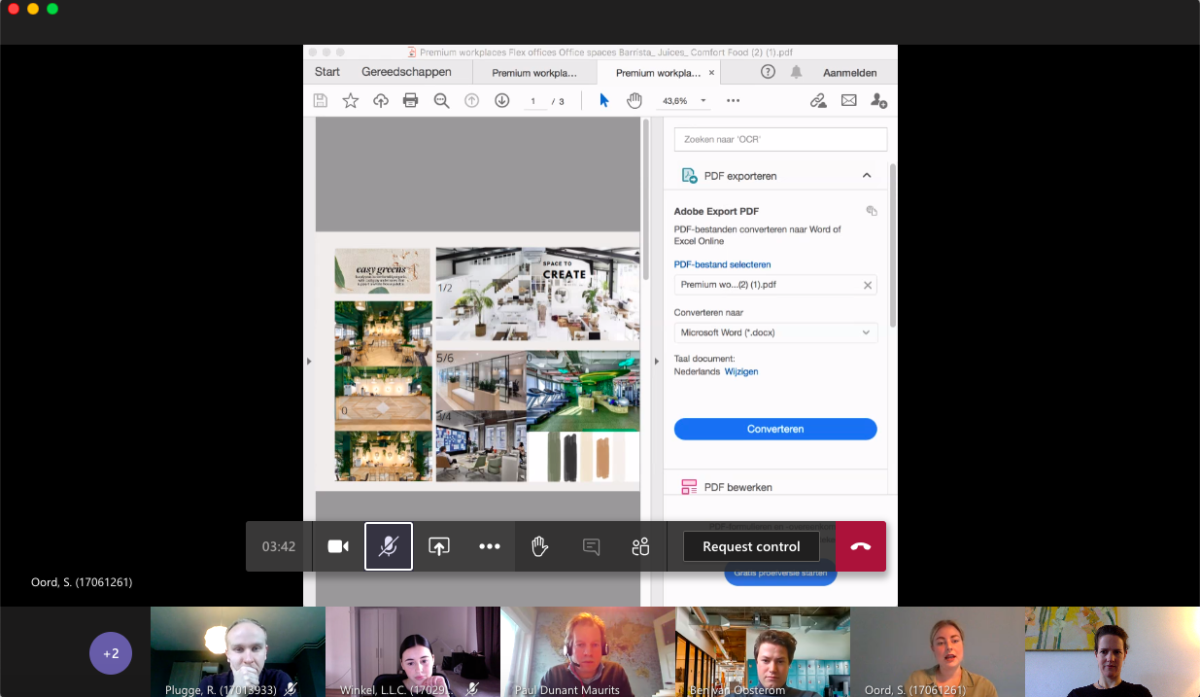
Task: Show participants with the people icon
Action: [x=641, y=546]
